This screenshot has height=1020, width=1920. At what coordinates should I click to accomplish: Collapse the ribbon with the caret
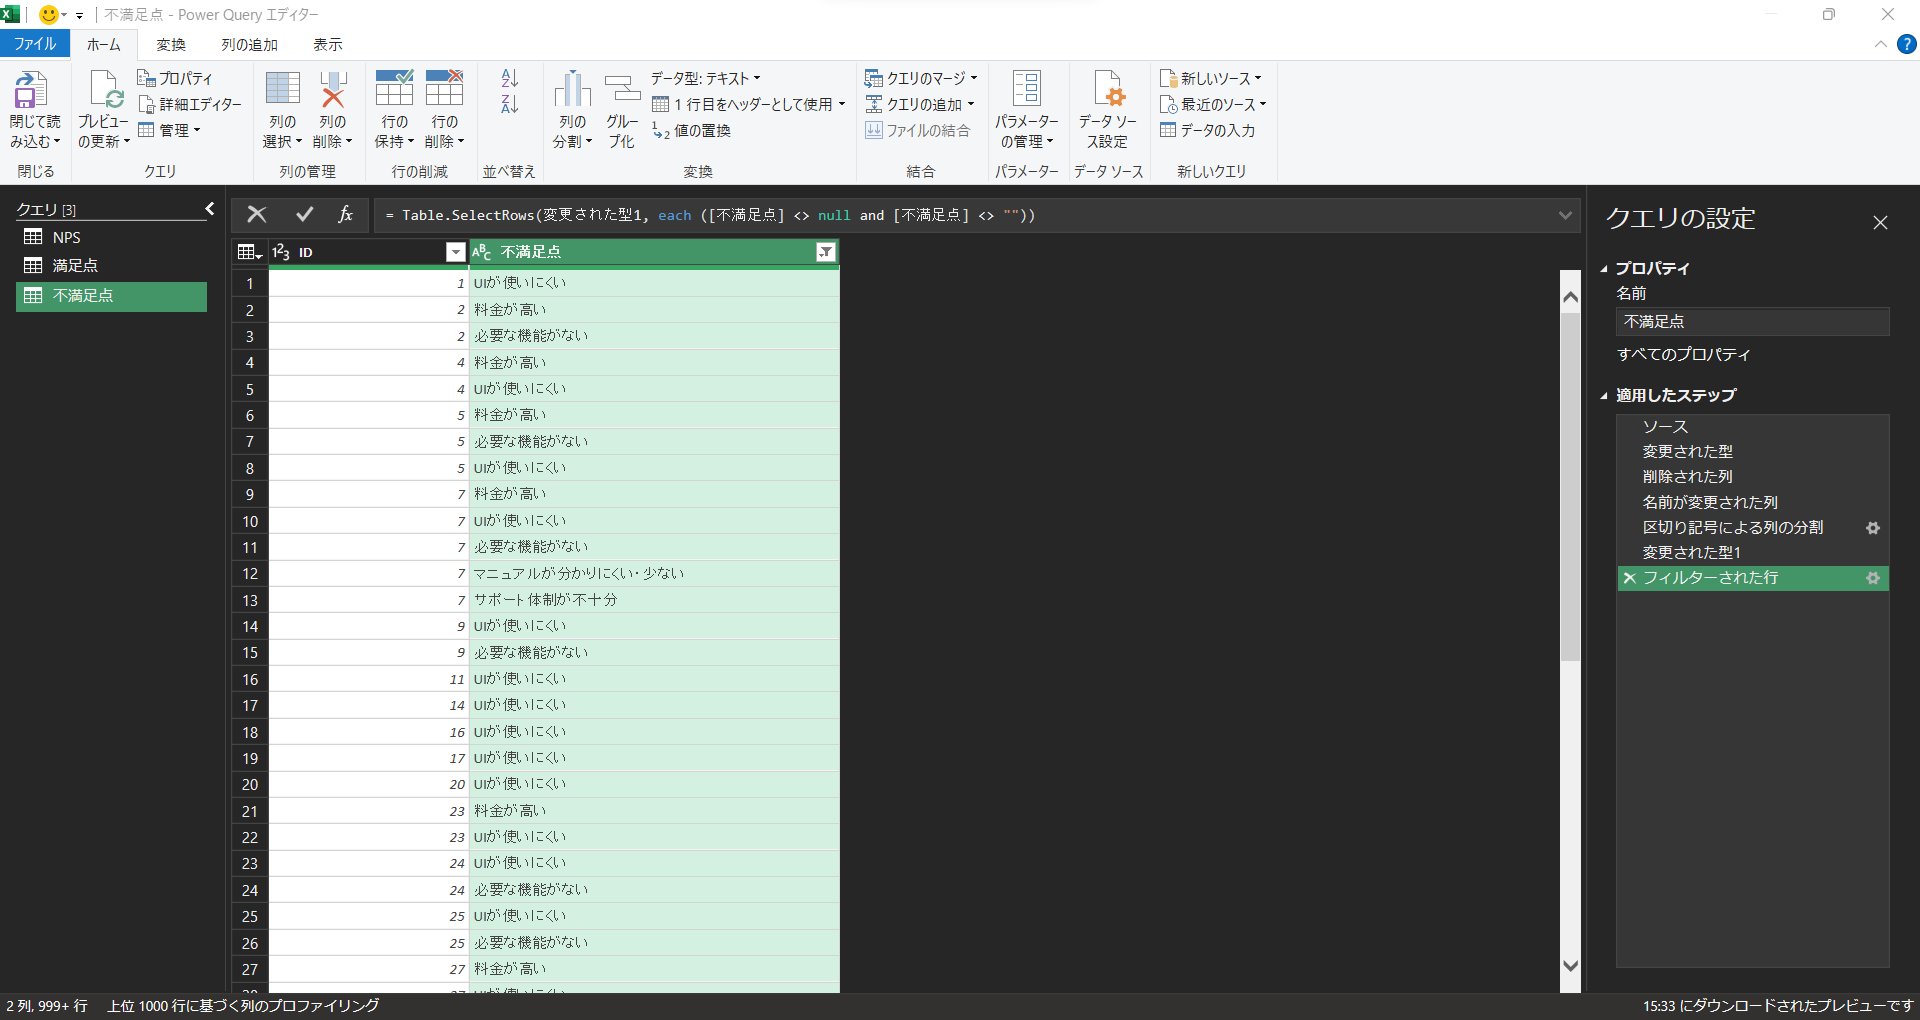[1880, 44]
